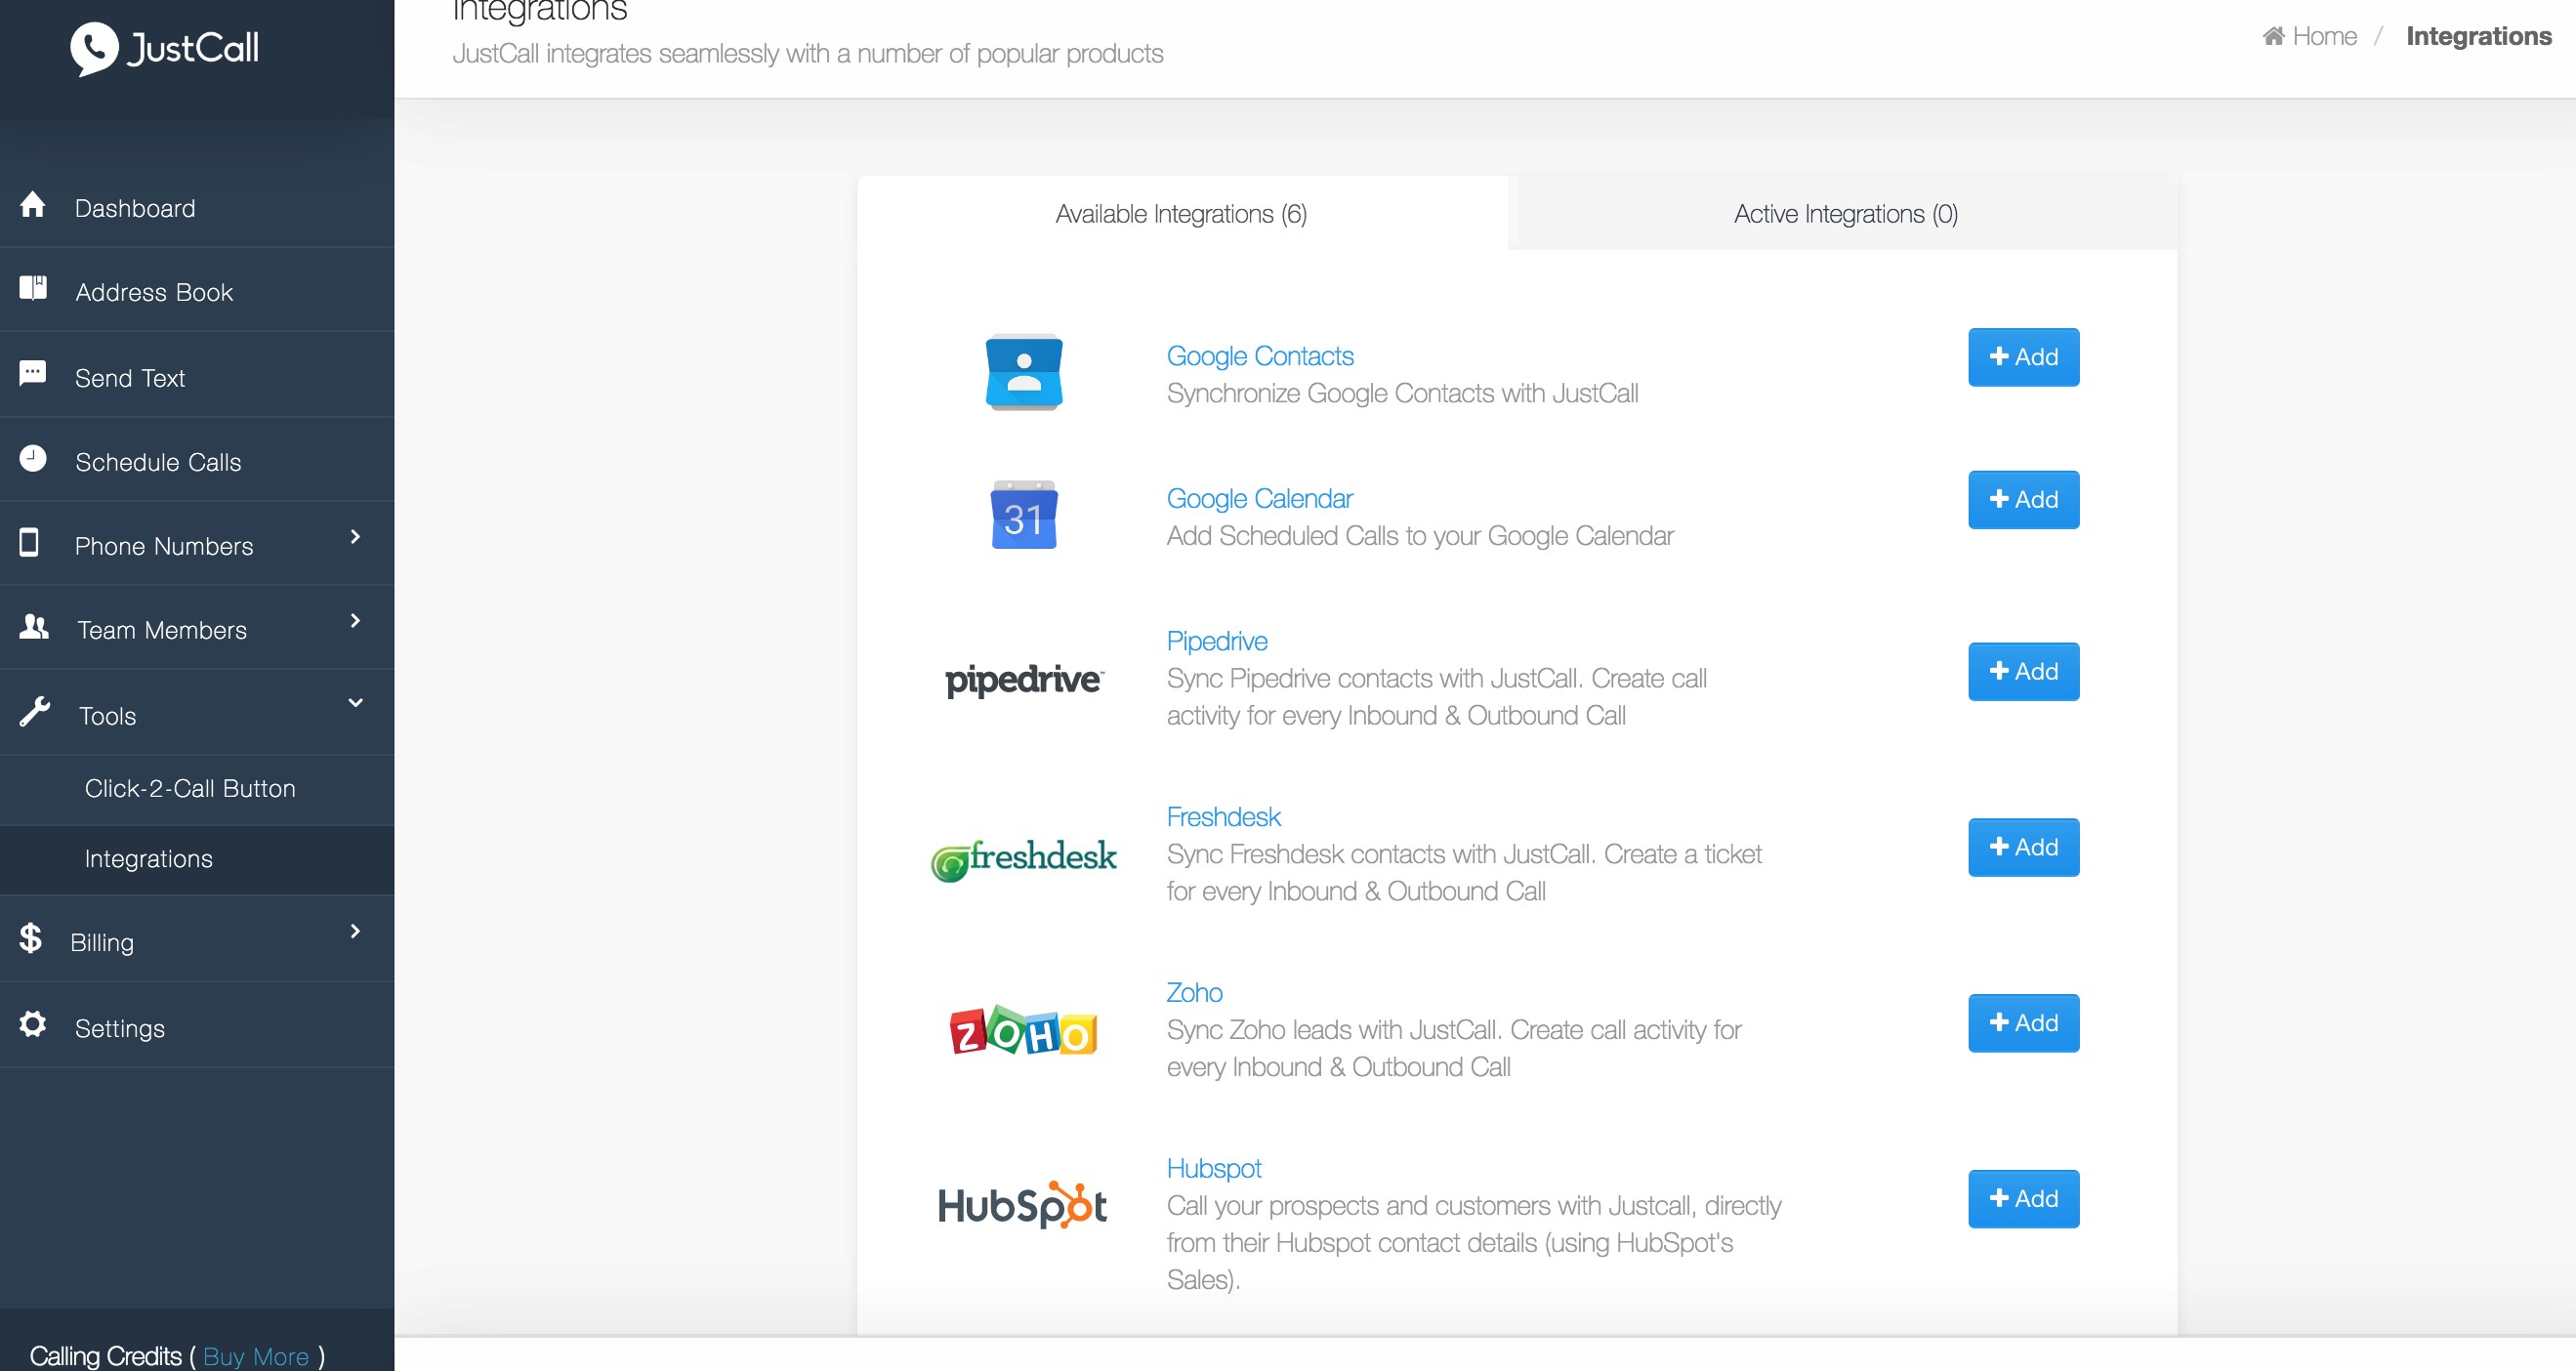Click the Google Contacts logo icon

click(x=1023, y=373)
